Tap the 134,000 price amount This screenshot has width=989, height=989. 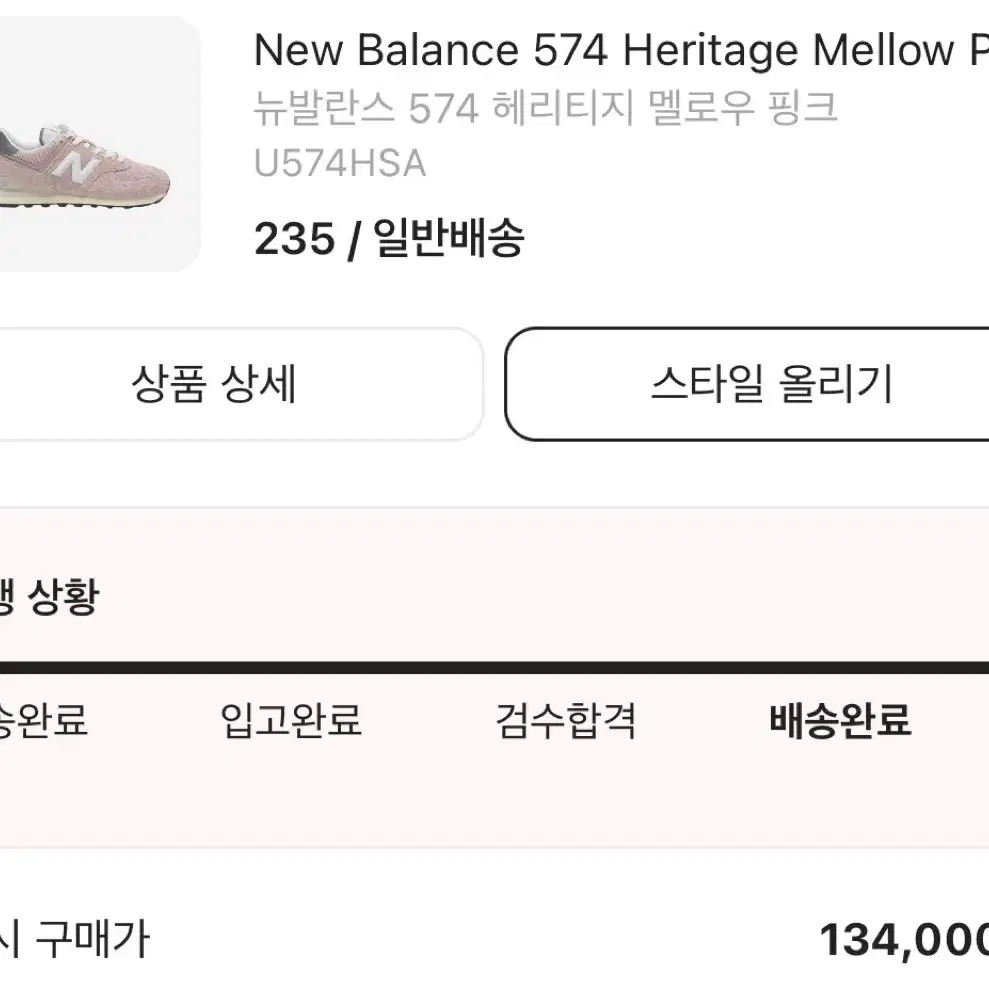coord(903,940)
